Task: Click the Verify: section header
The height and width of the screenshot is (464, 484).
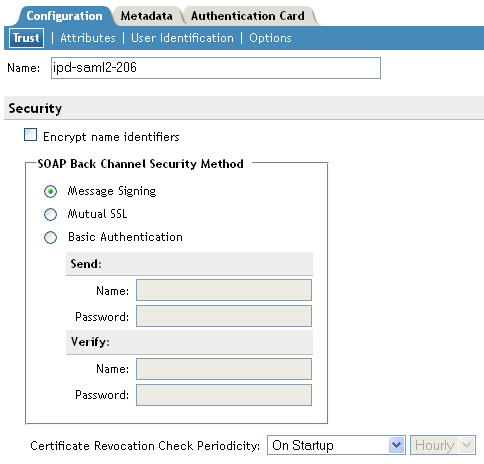Action: [189, 342]
